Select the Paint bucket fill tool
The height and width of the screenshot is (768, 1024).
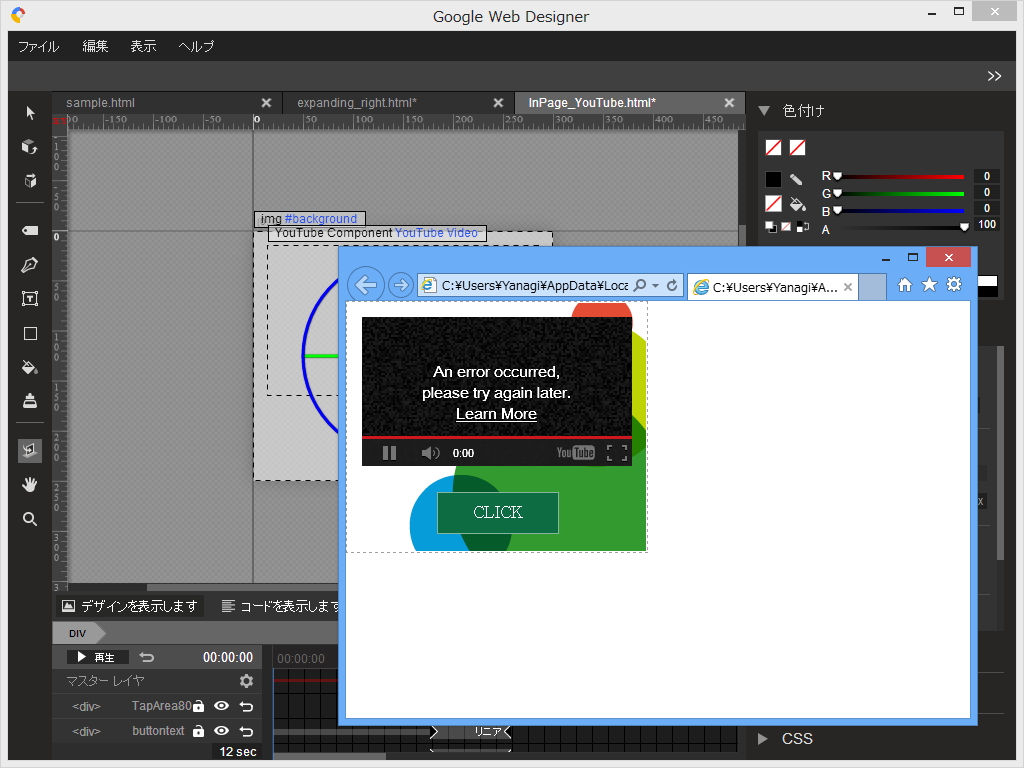pos(29,367)
